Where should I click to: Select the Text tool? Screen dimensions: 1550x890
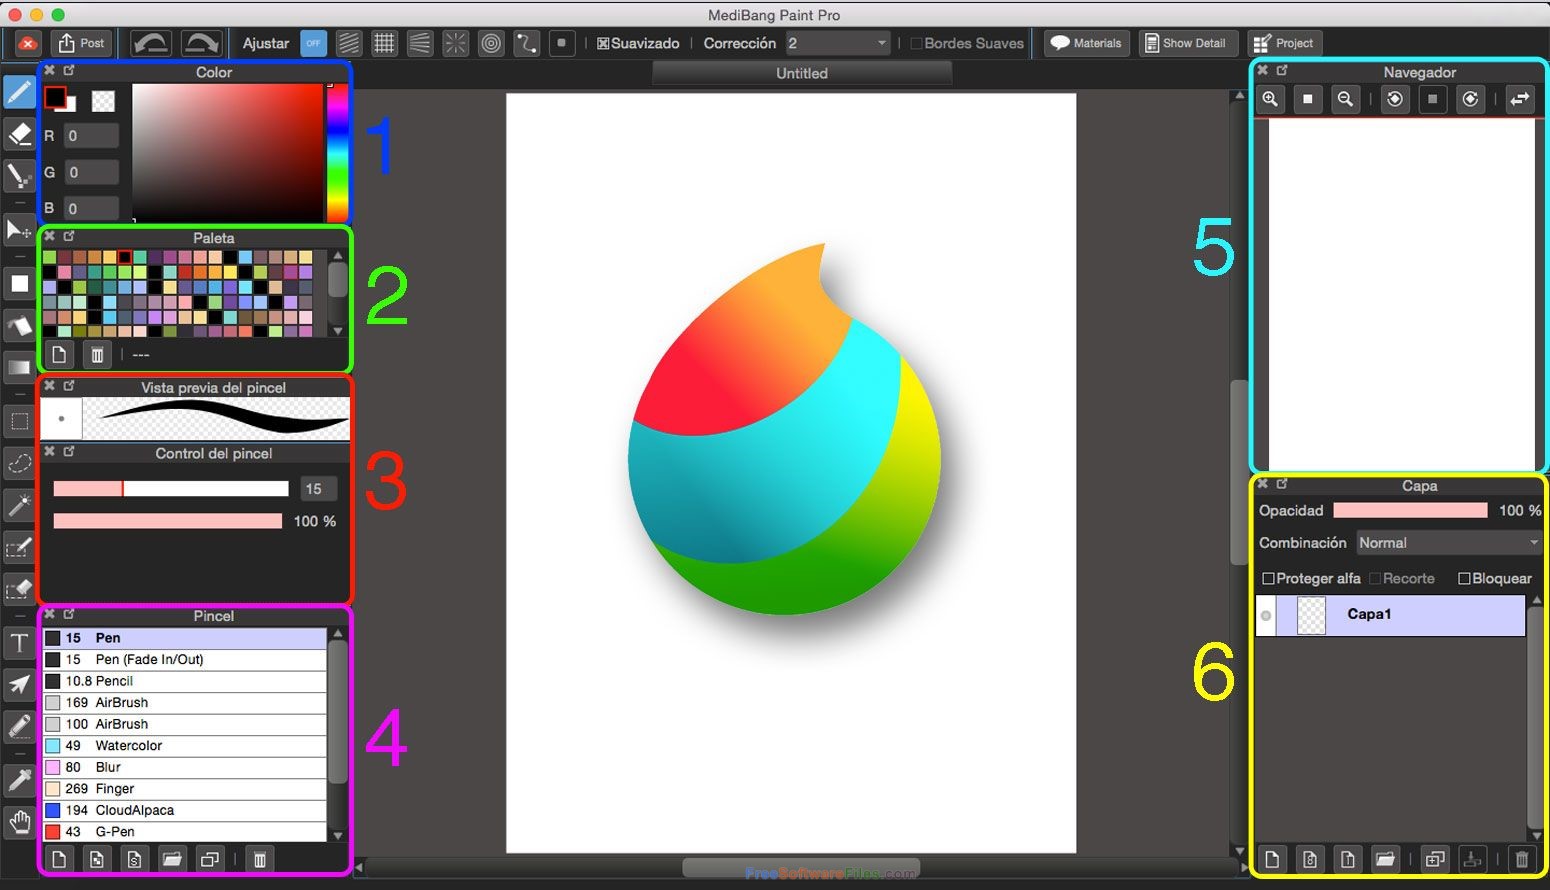click(x=19, y=643)
